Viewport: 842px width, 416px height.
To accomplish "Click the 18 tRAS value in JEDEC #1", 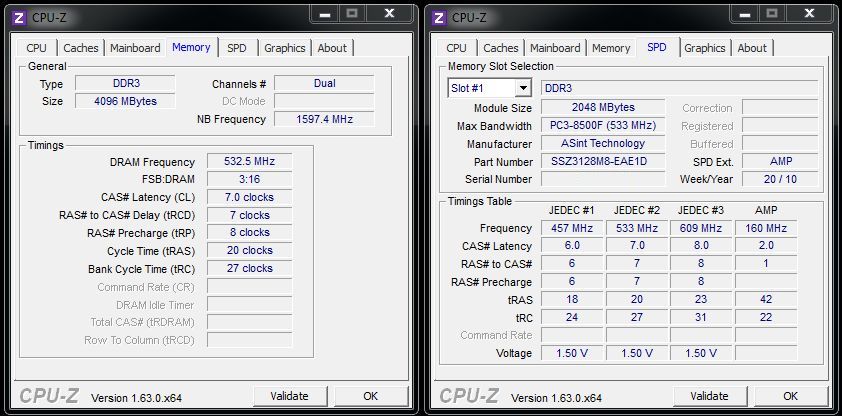I will coord(572,299).
